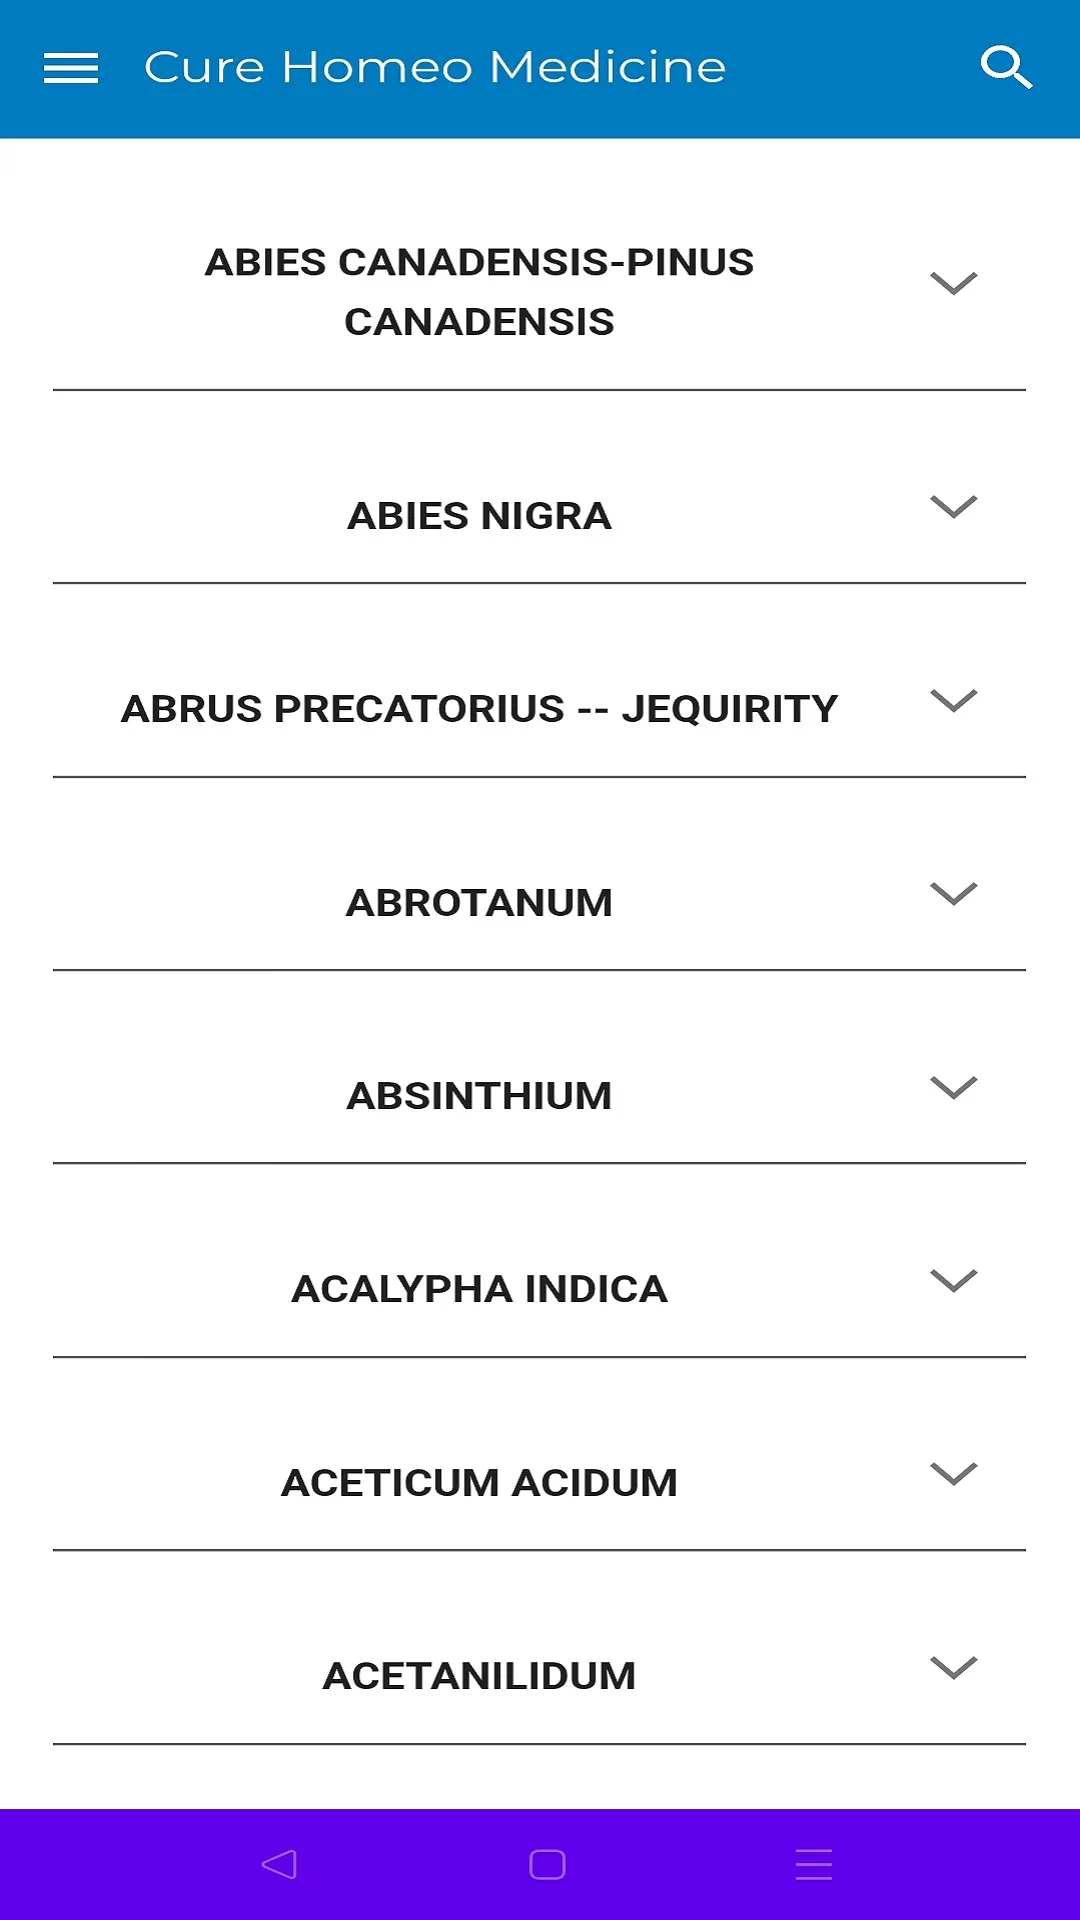This screenshot has width=1080, height=1920.
Task: Open ABSINTHIUM medicine entry
Action: [x=479, y=1096]
